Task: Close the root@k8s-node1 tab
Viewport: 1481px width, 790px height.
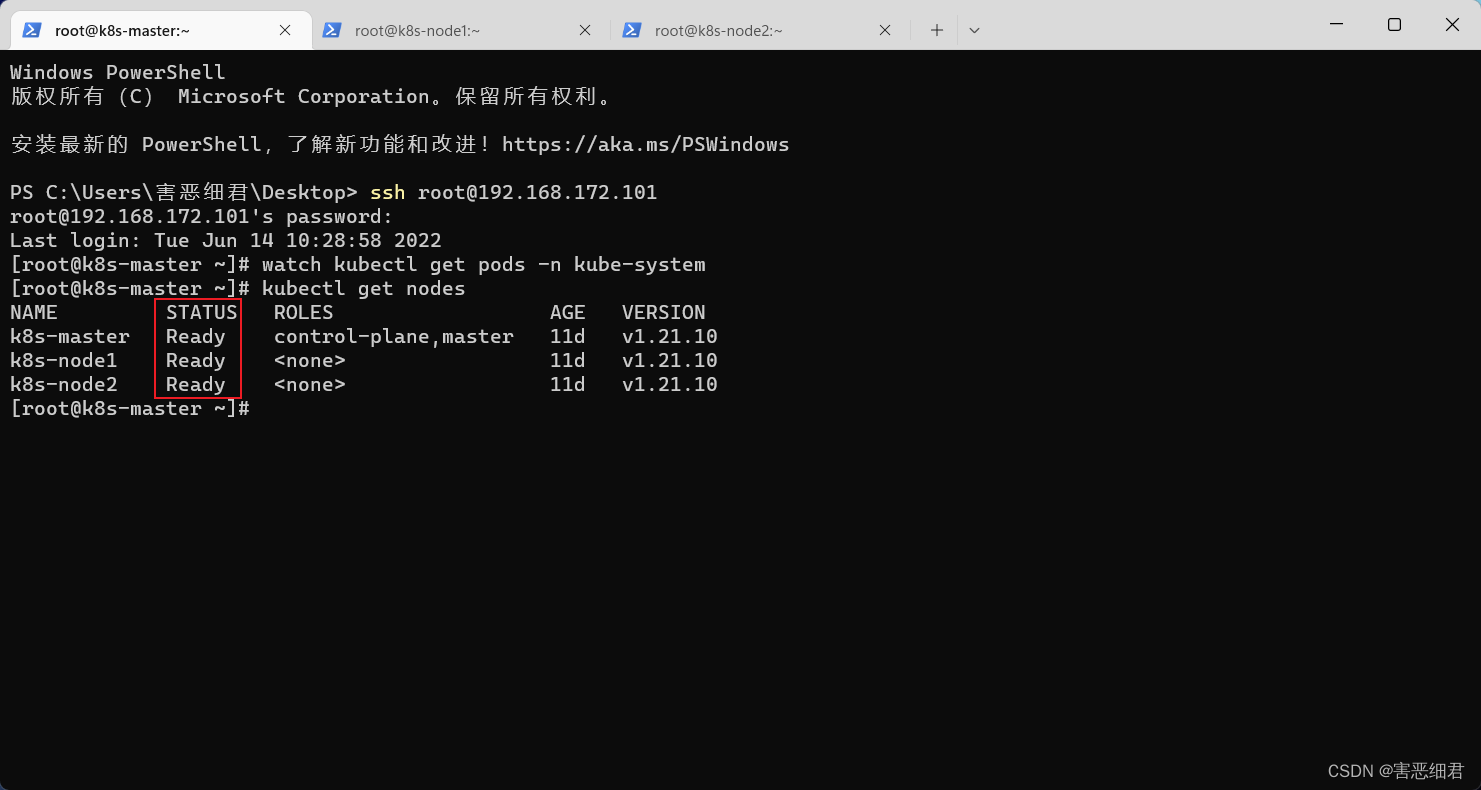Action: [x=585, y=30]
